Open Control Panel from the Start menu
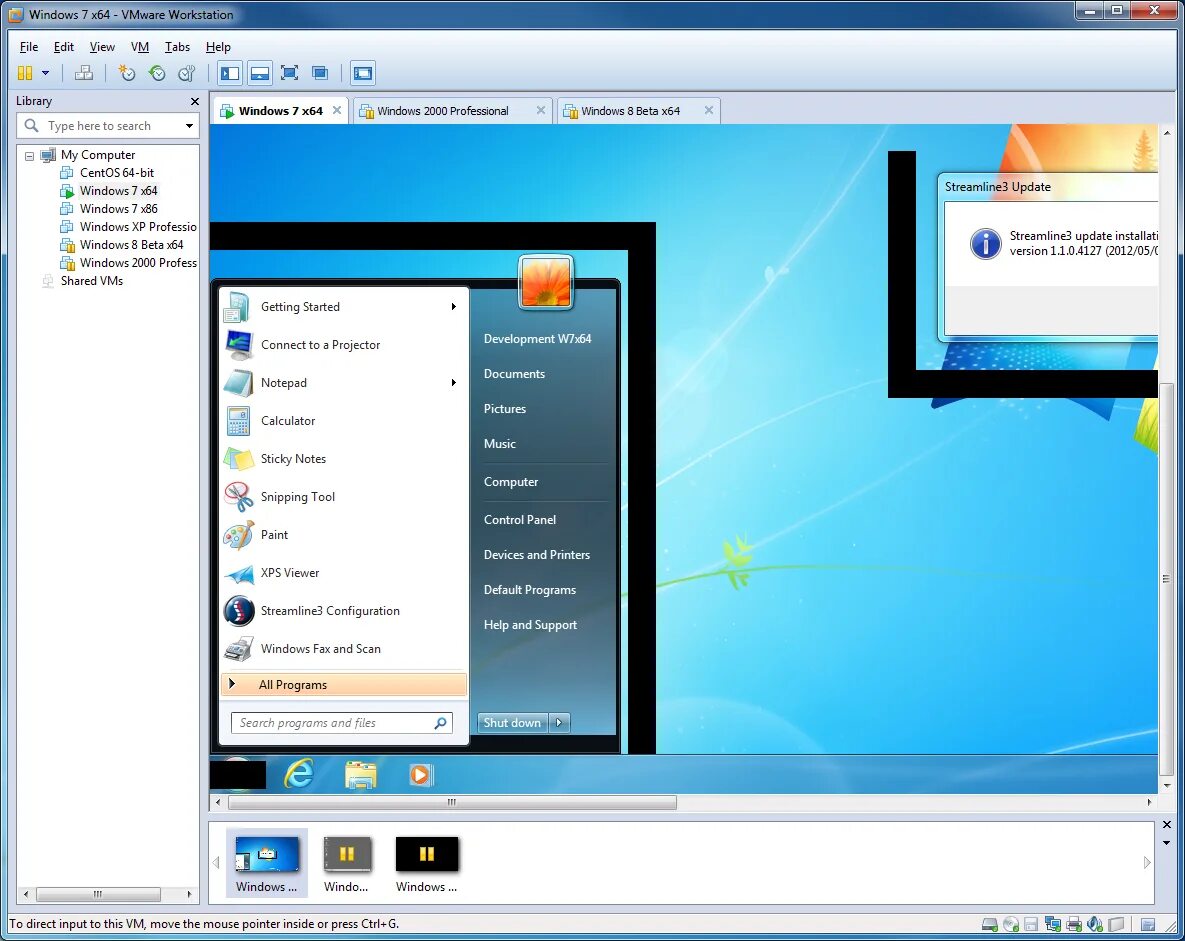This screenshot has height=941, width=1185. (x=520, y=519)
